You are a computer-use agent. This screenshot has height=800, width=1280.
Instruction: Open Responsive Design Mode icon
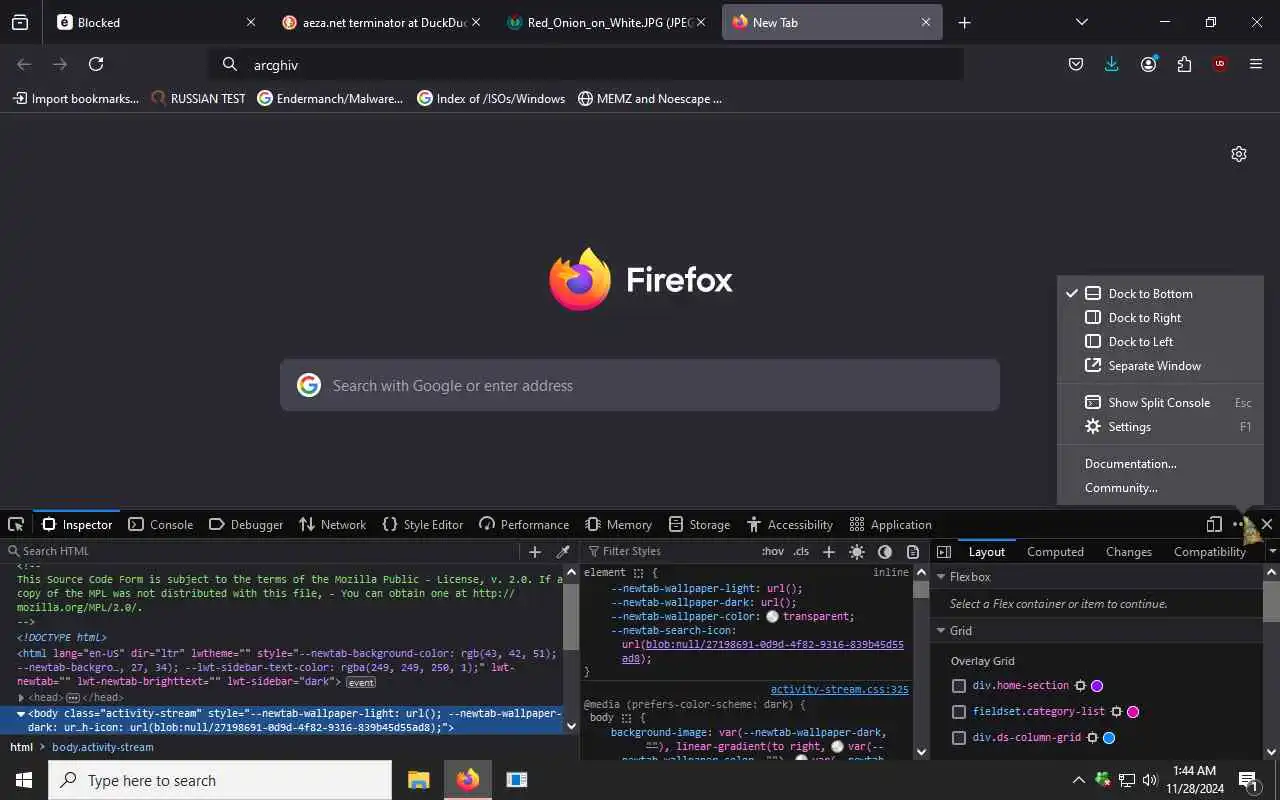pyautogui.click(x=1214, y=524)
